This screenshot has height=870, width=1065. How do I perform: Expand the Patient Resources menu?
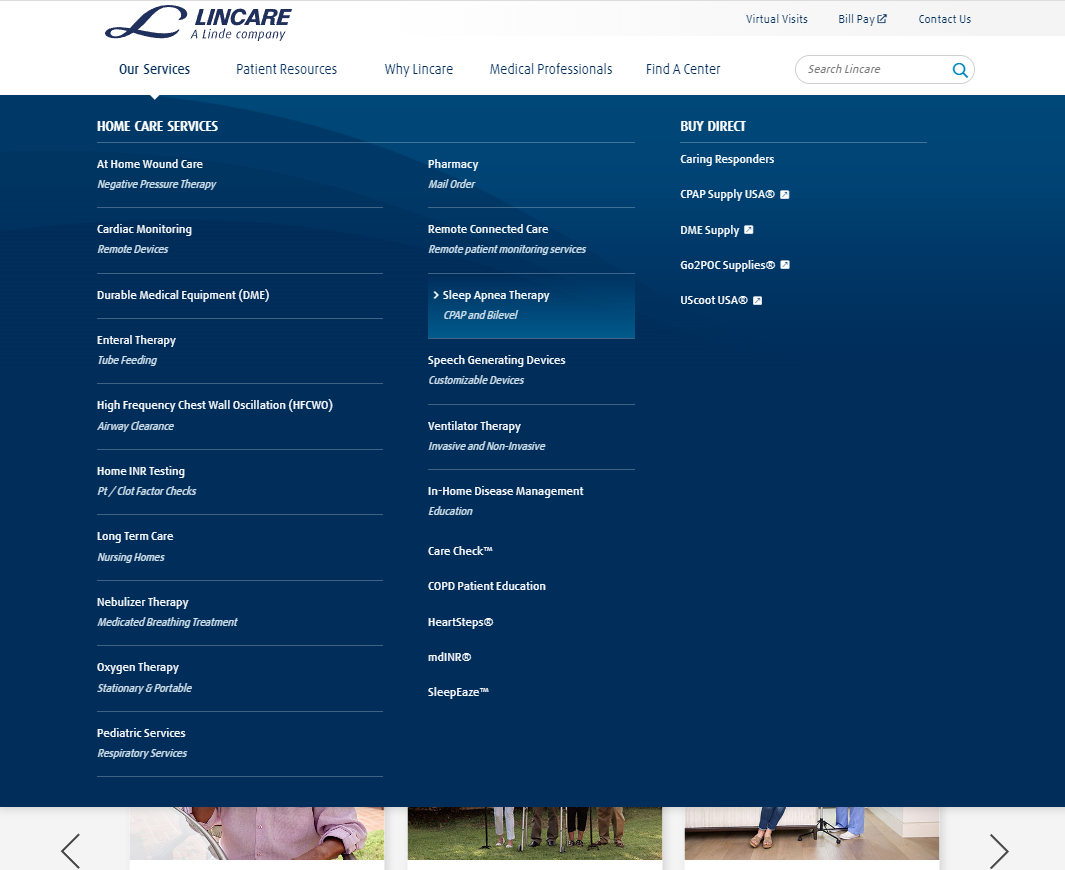point(286,69)
